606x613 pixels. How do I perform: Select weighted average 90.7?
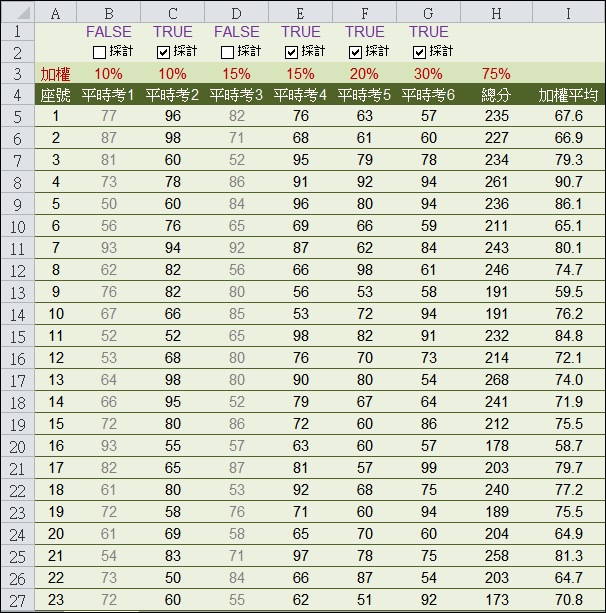pos(568,182)
